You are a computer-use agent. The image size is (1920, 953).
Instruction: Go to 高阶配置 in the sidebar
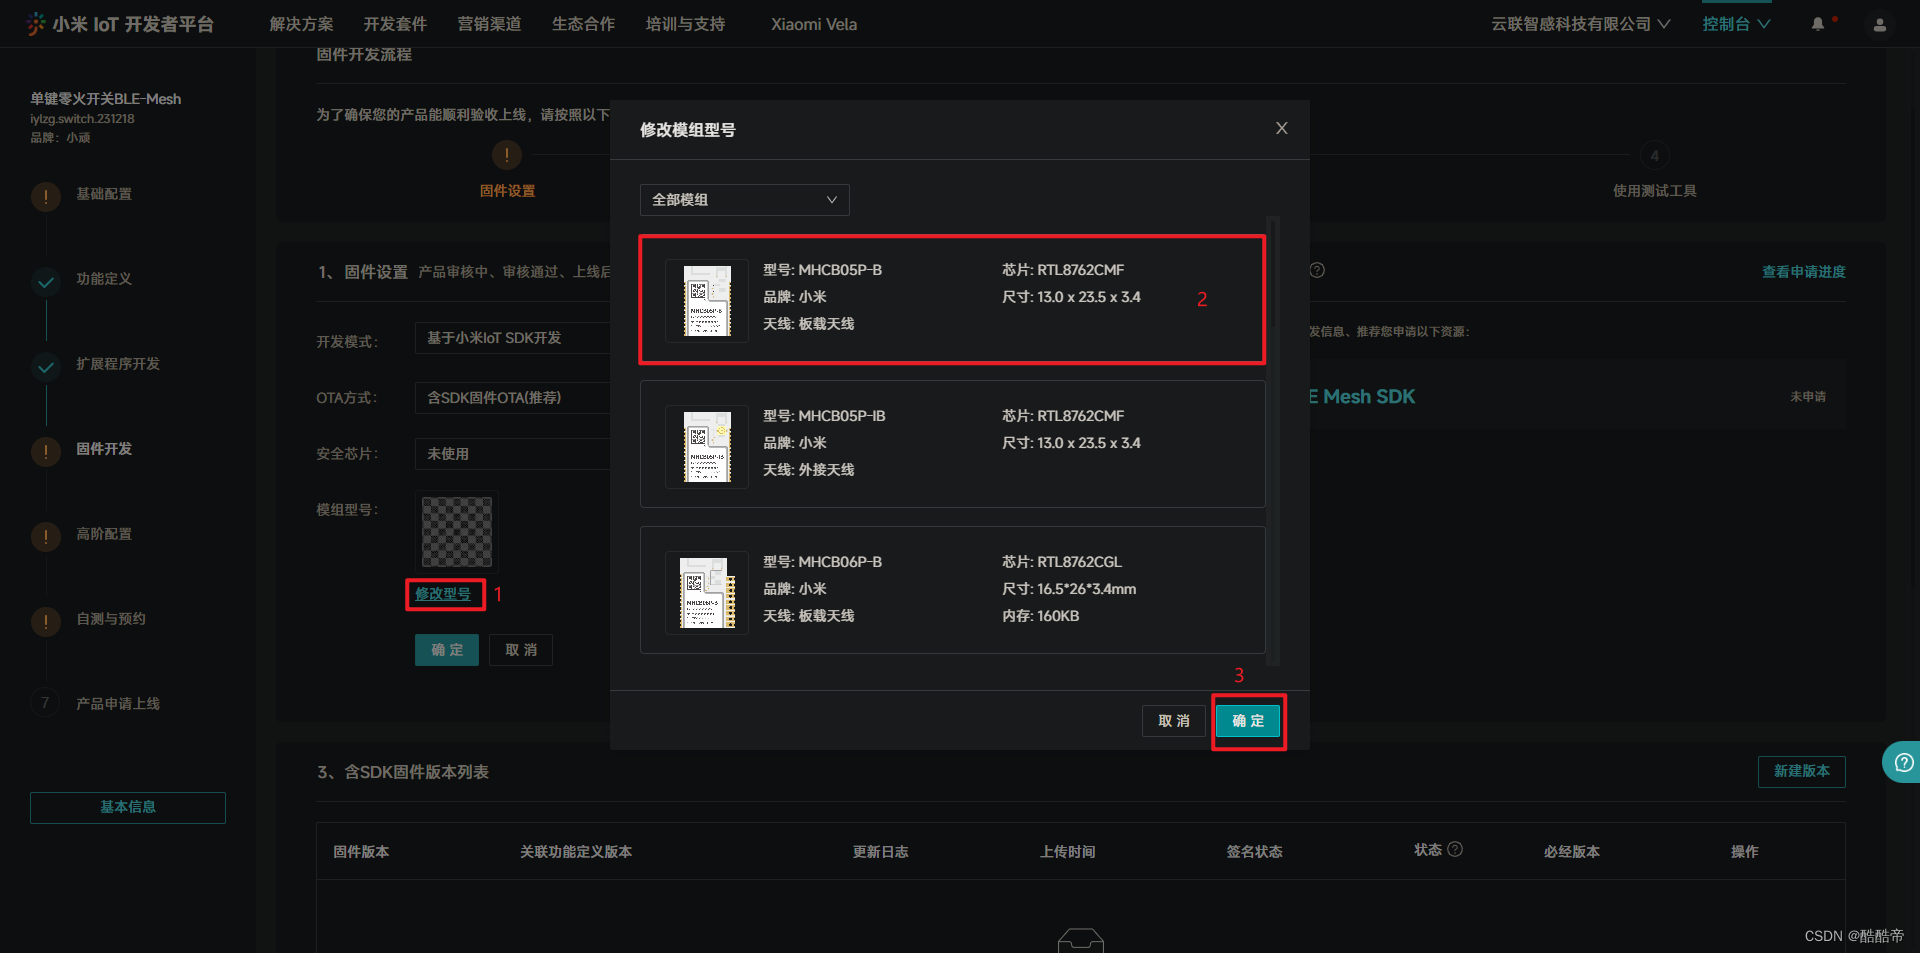(104, 534)
